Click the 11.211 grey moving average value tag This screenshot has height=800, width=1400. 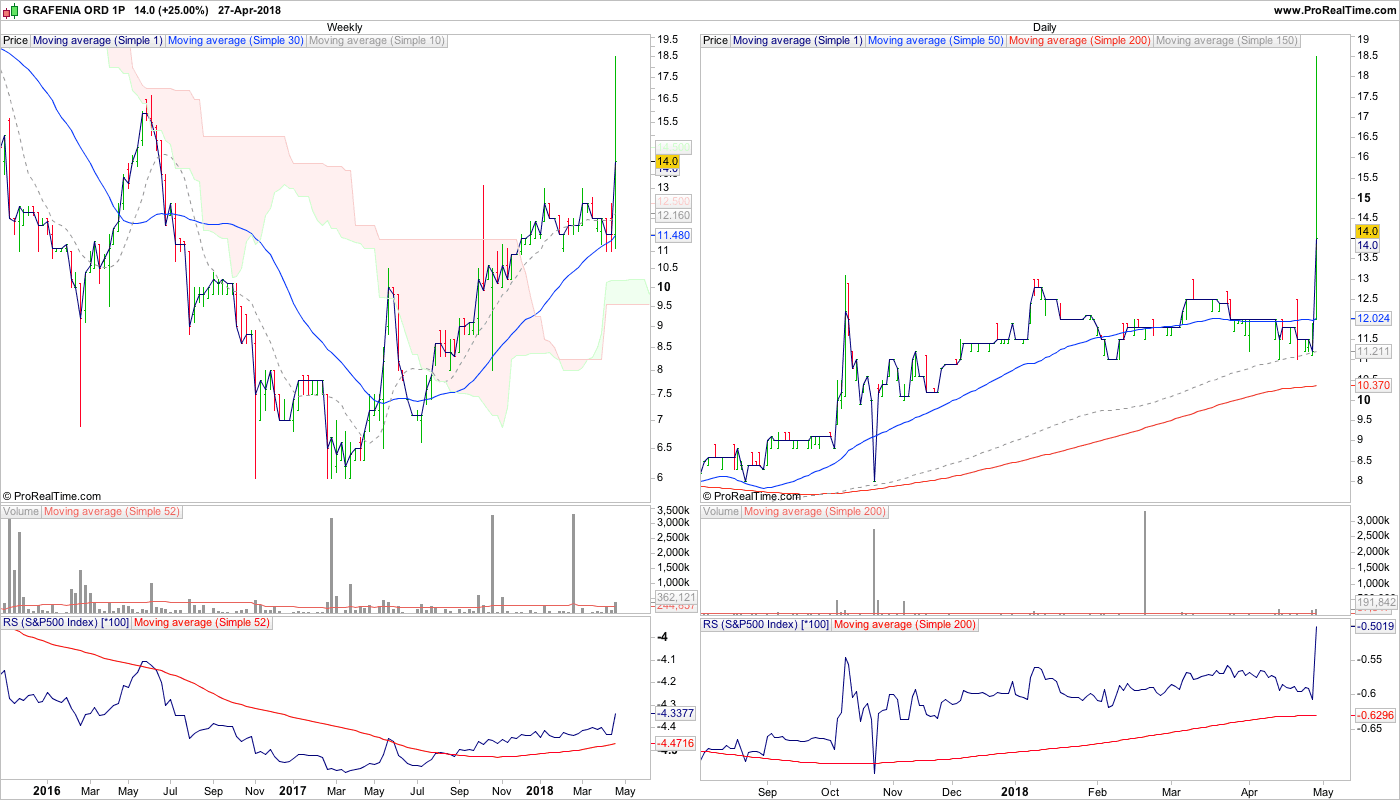[x=1373, y=352]
